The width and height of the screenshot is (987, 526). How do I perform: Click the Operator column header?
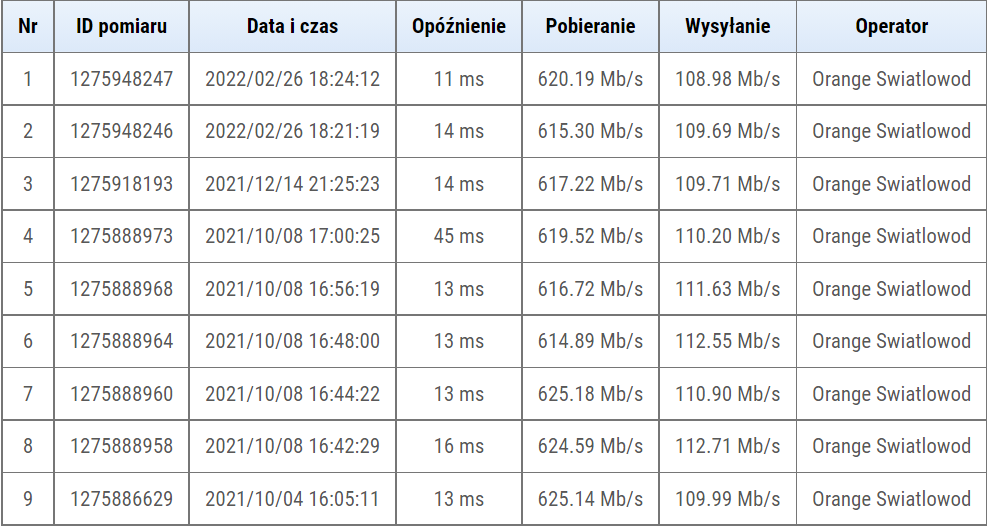(x=891, y=27)
